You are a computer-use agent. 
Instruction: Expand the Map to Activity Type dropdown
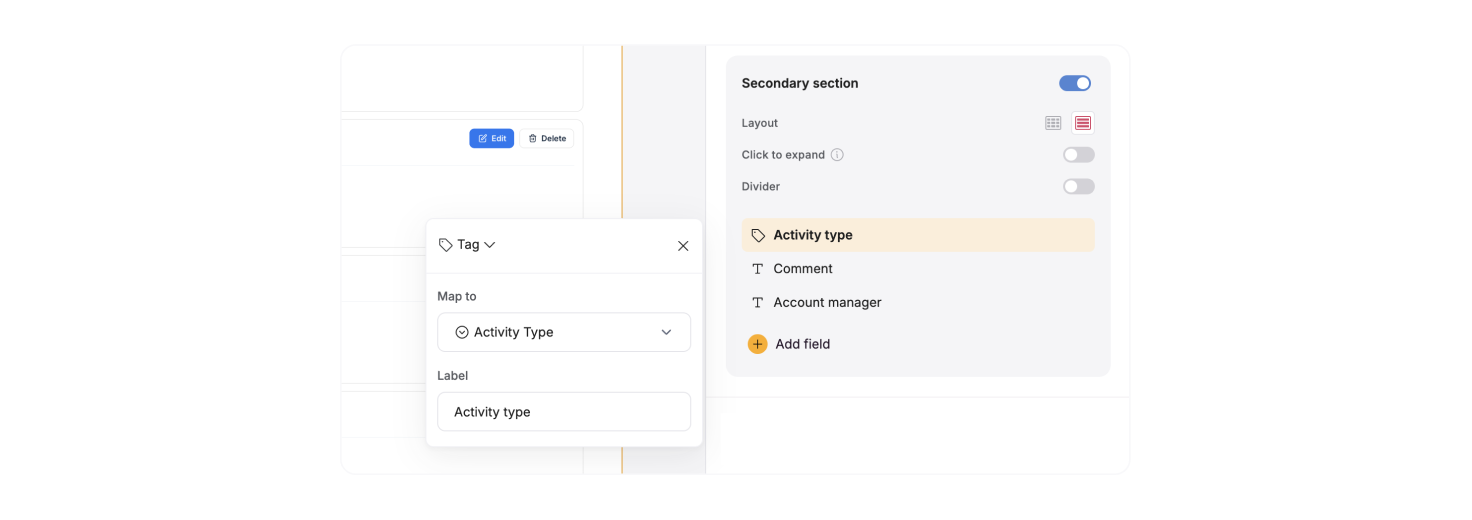(x=563, y=332)
